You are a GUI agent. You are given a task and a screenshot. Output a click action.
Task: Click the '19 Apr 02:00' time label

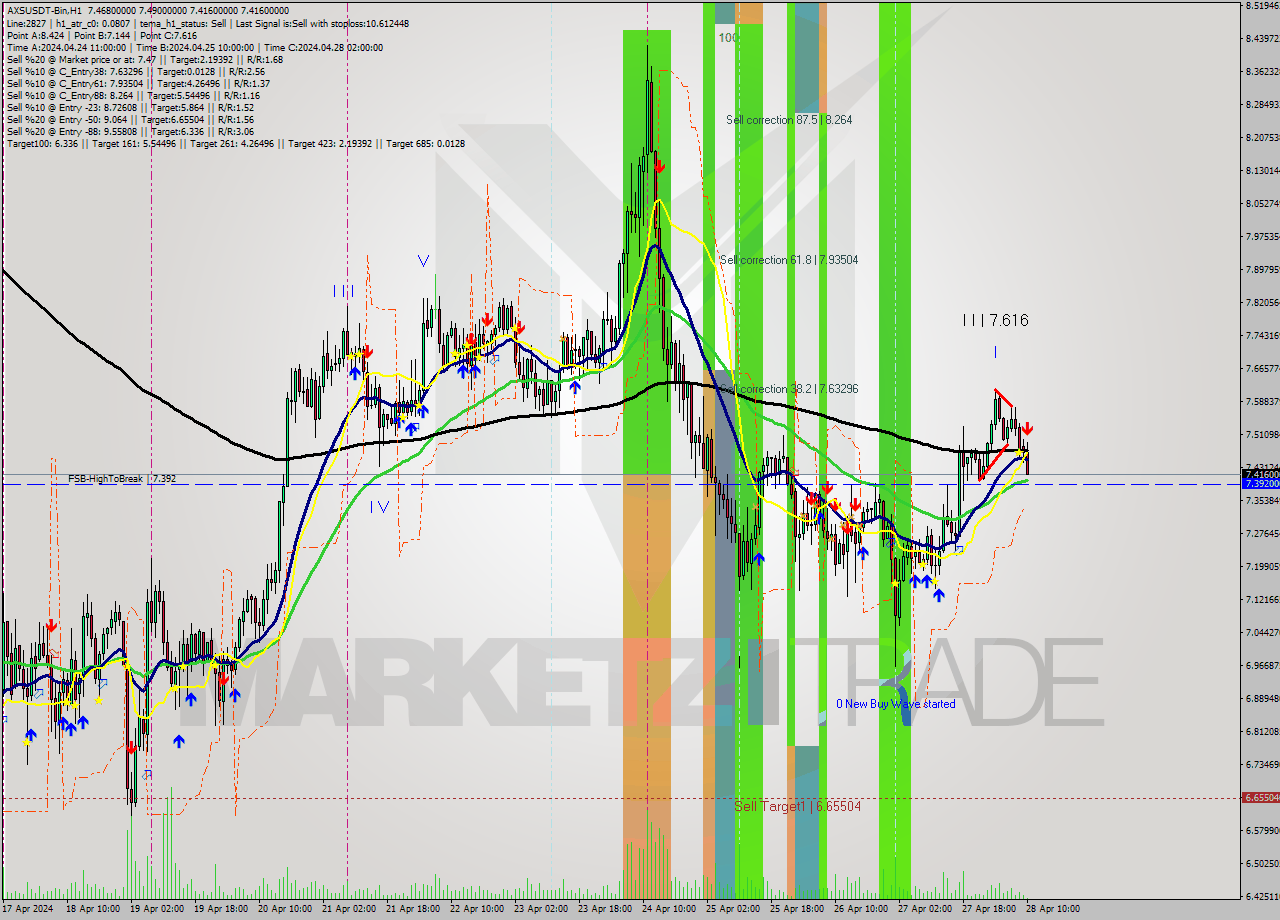pos(157,909)
